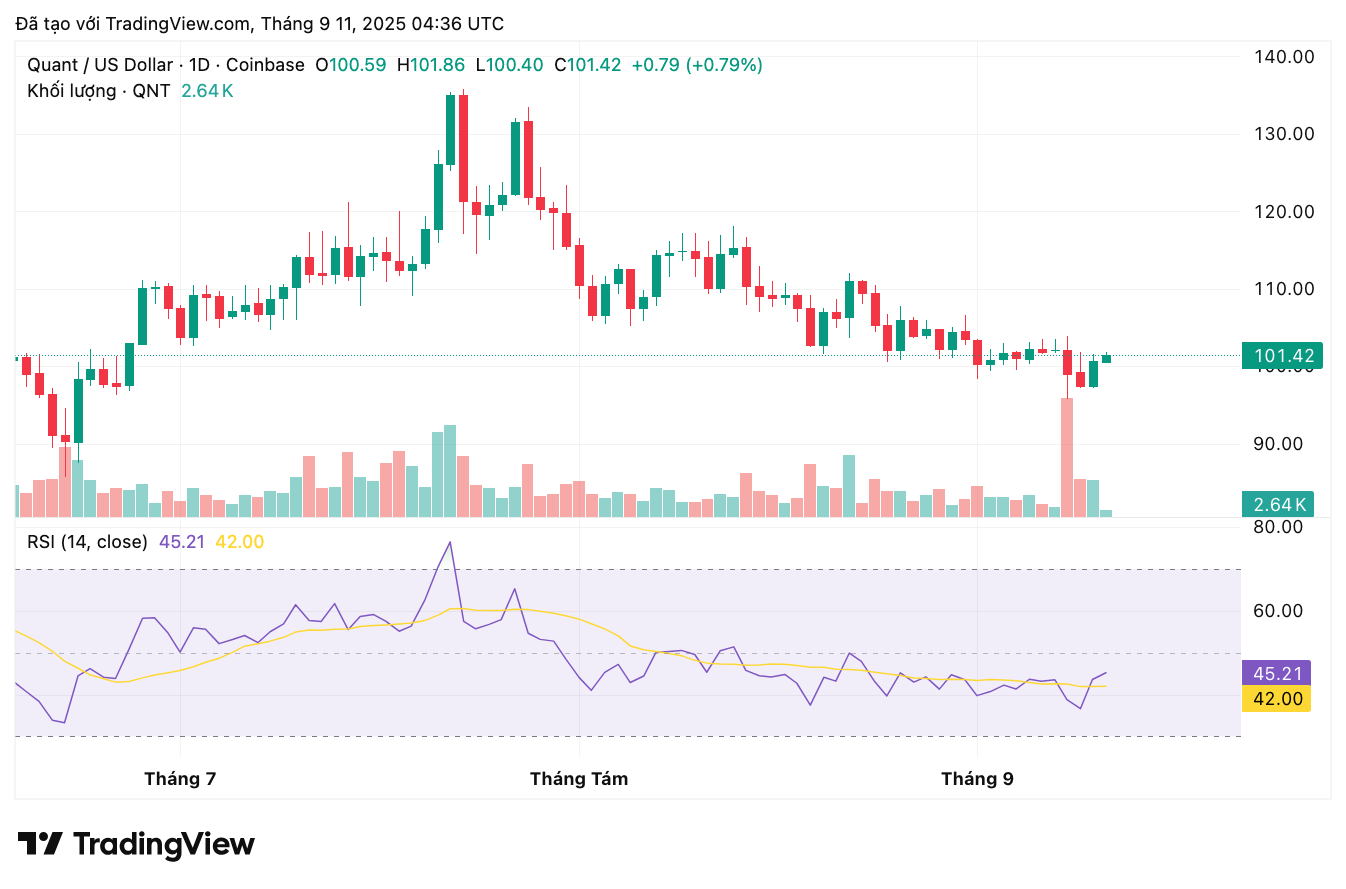Click the purple 45.21 RSI value tag

[1275, 673]
